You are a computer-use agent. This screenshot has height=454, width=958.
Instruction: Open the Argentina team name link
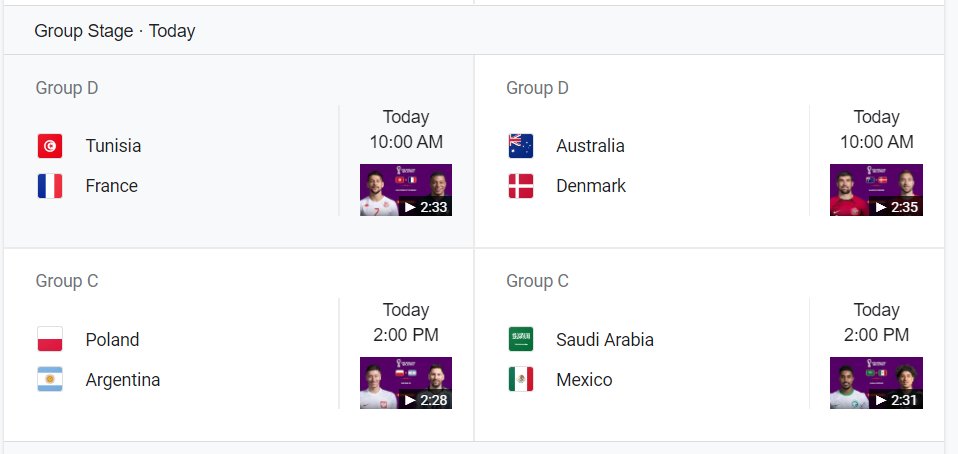pos(123,379)
